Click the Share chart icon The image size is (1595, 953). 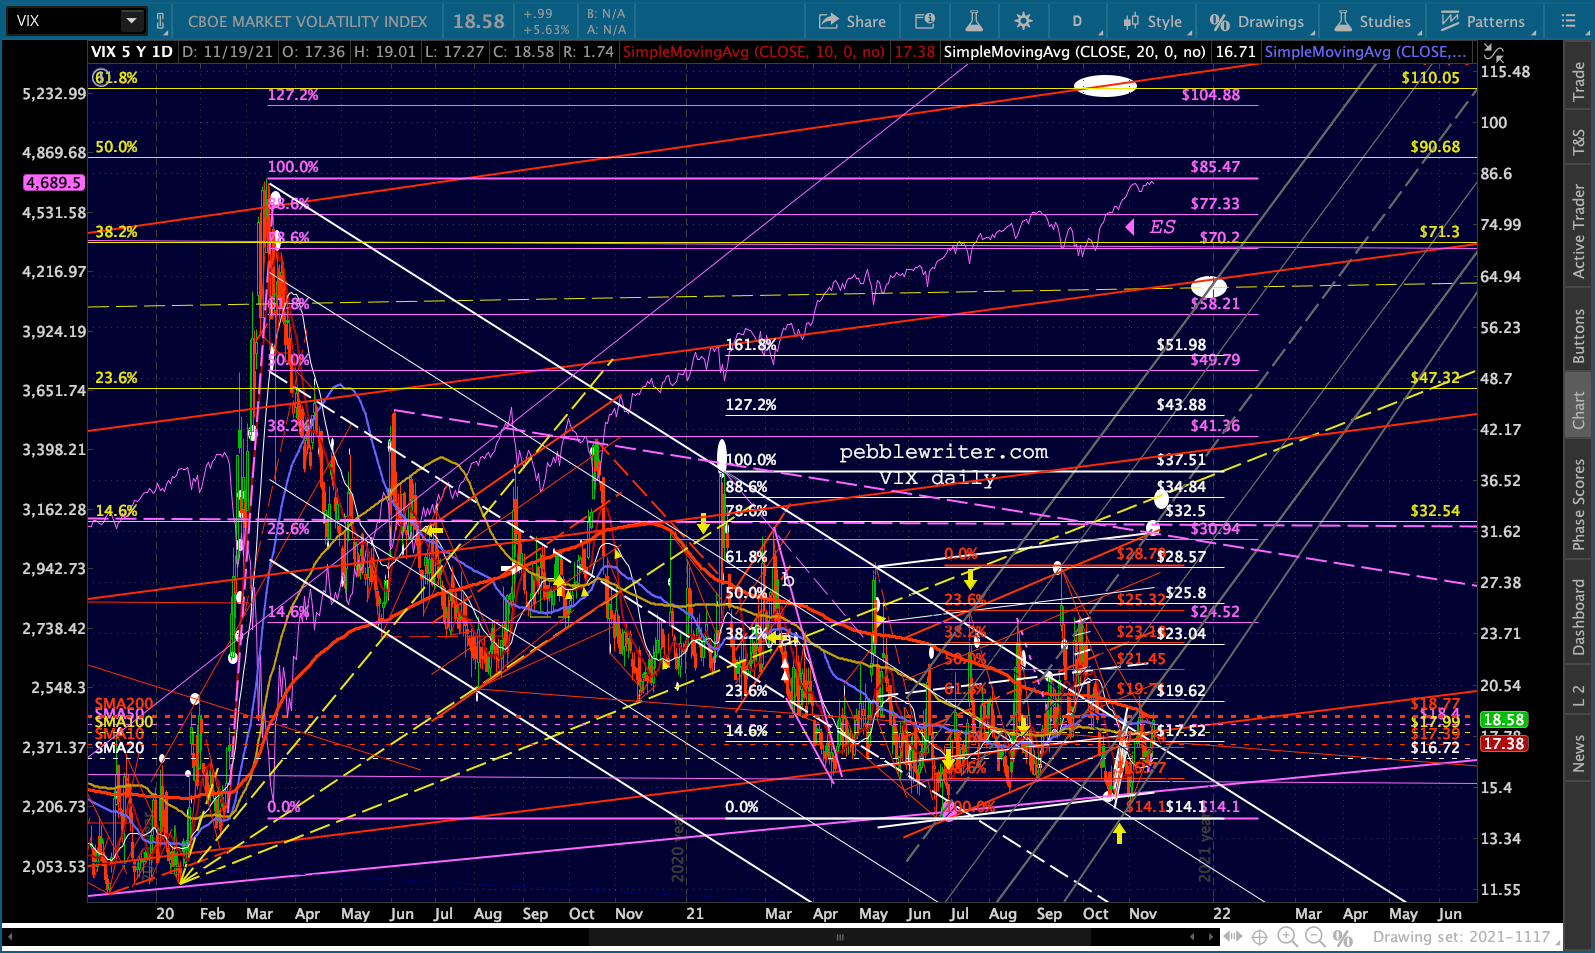click(x=852, y=21)
